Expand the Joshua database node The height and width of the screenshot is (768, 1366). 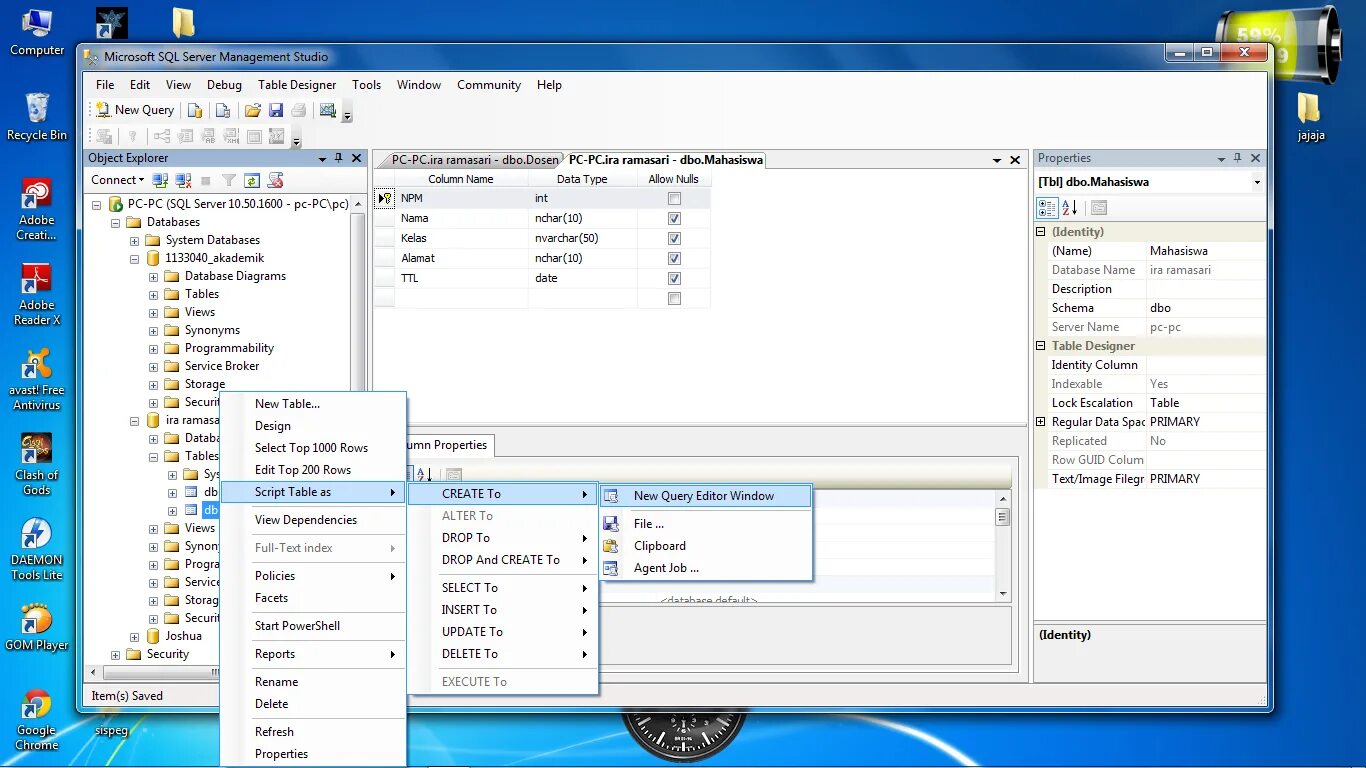click(134, 637)
